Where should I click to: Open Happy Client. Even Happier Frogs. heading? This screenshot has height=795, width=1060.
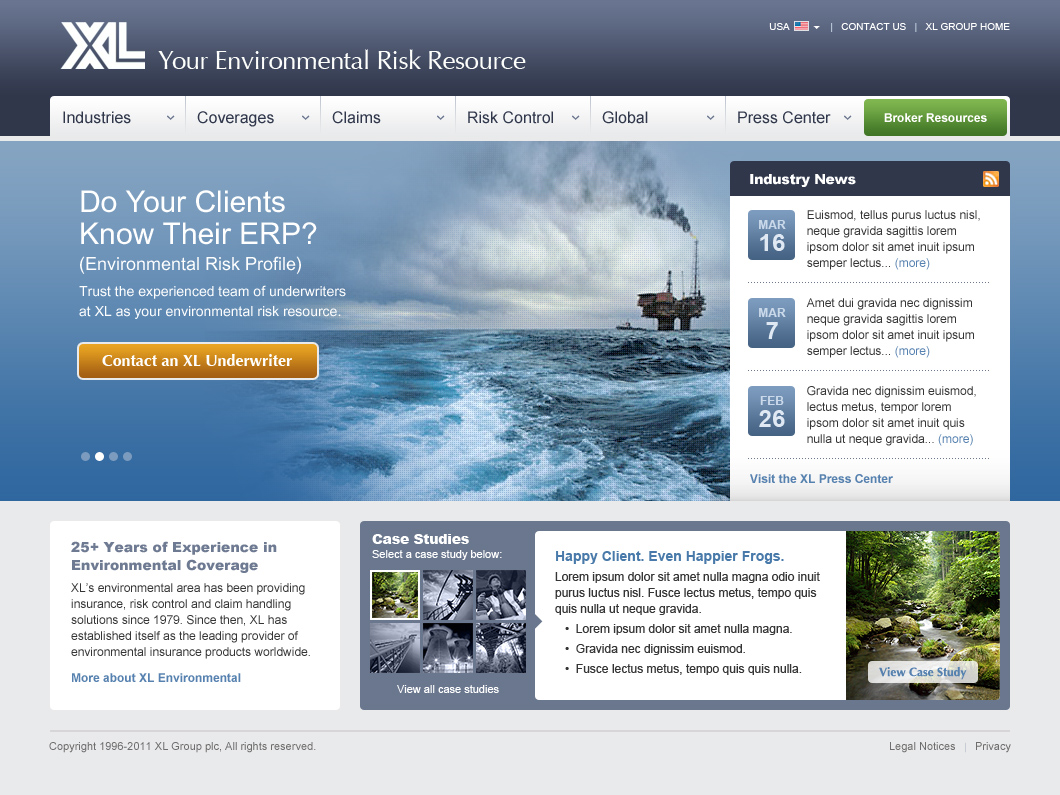click(x=669, y=556)
